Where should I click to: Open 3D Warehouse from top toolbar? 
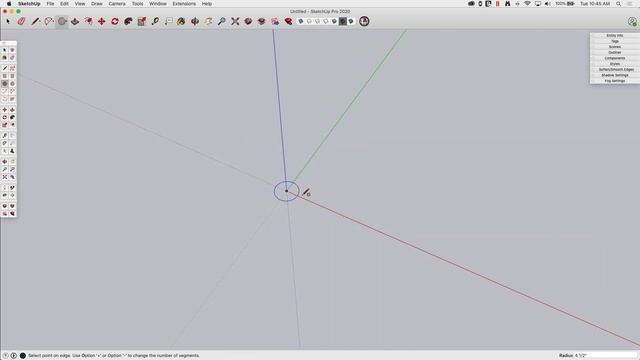[x=248, y=21]
